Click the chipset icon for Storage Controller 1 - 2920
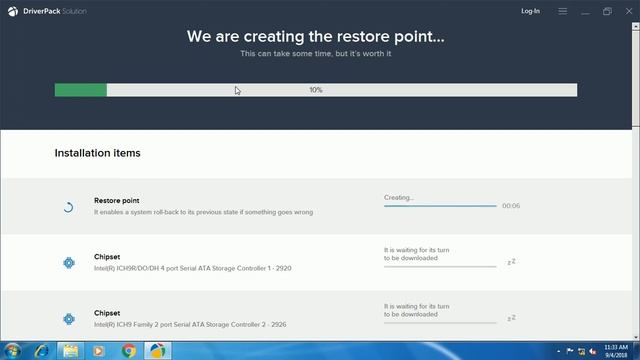This screenshot has height=360, width=640. coord(69,262)
